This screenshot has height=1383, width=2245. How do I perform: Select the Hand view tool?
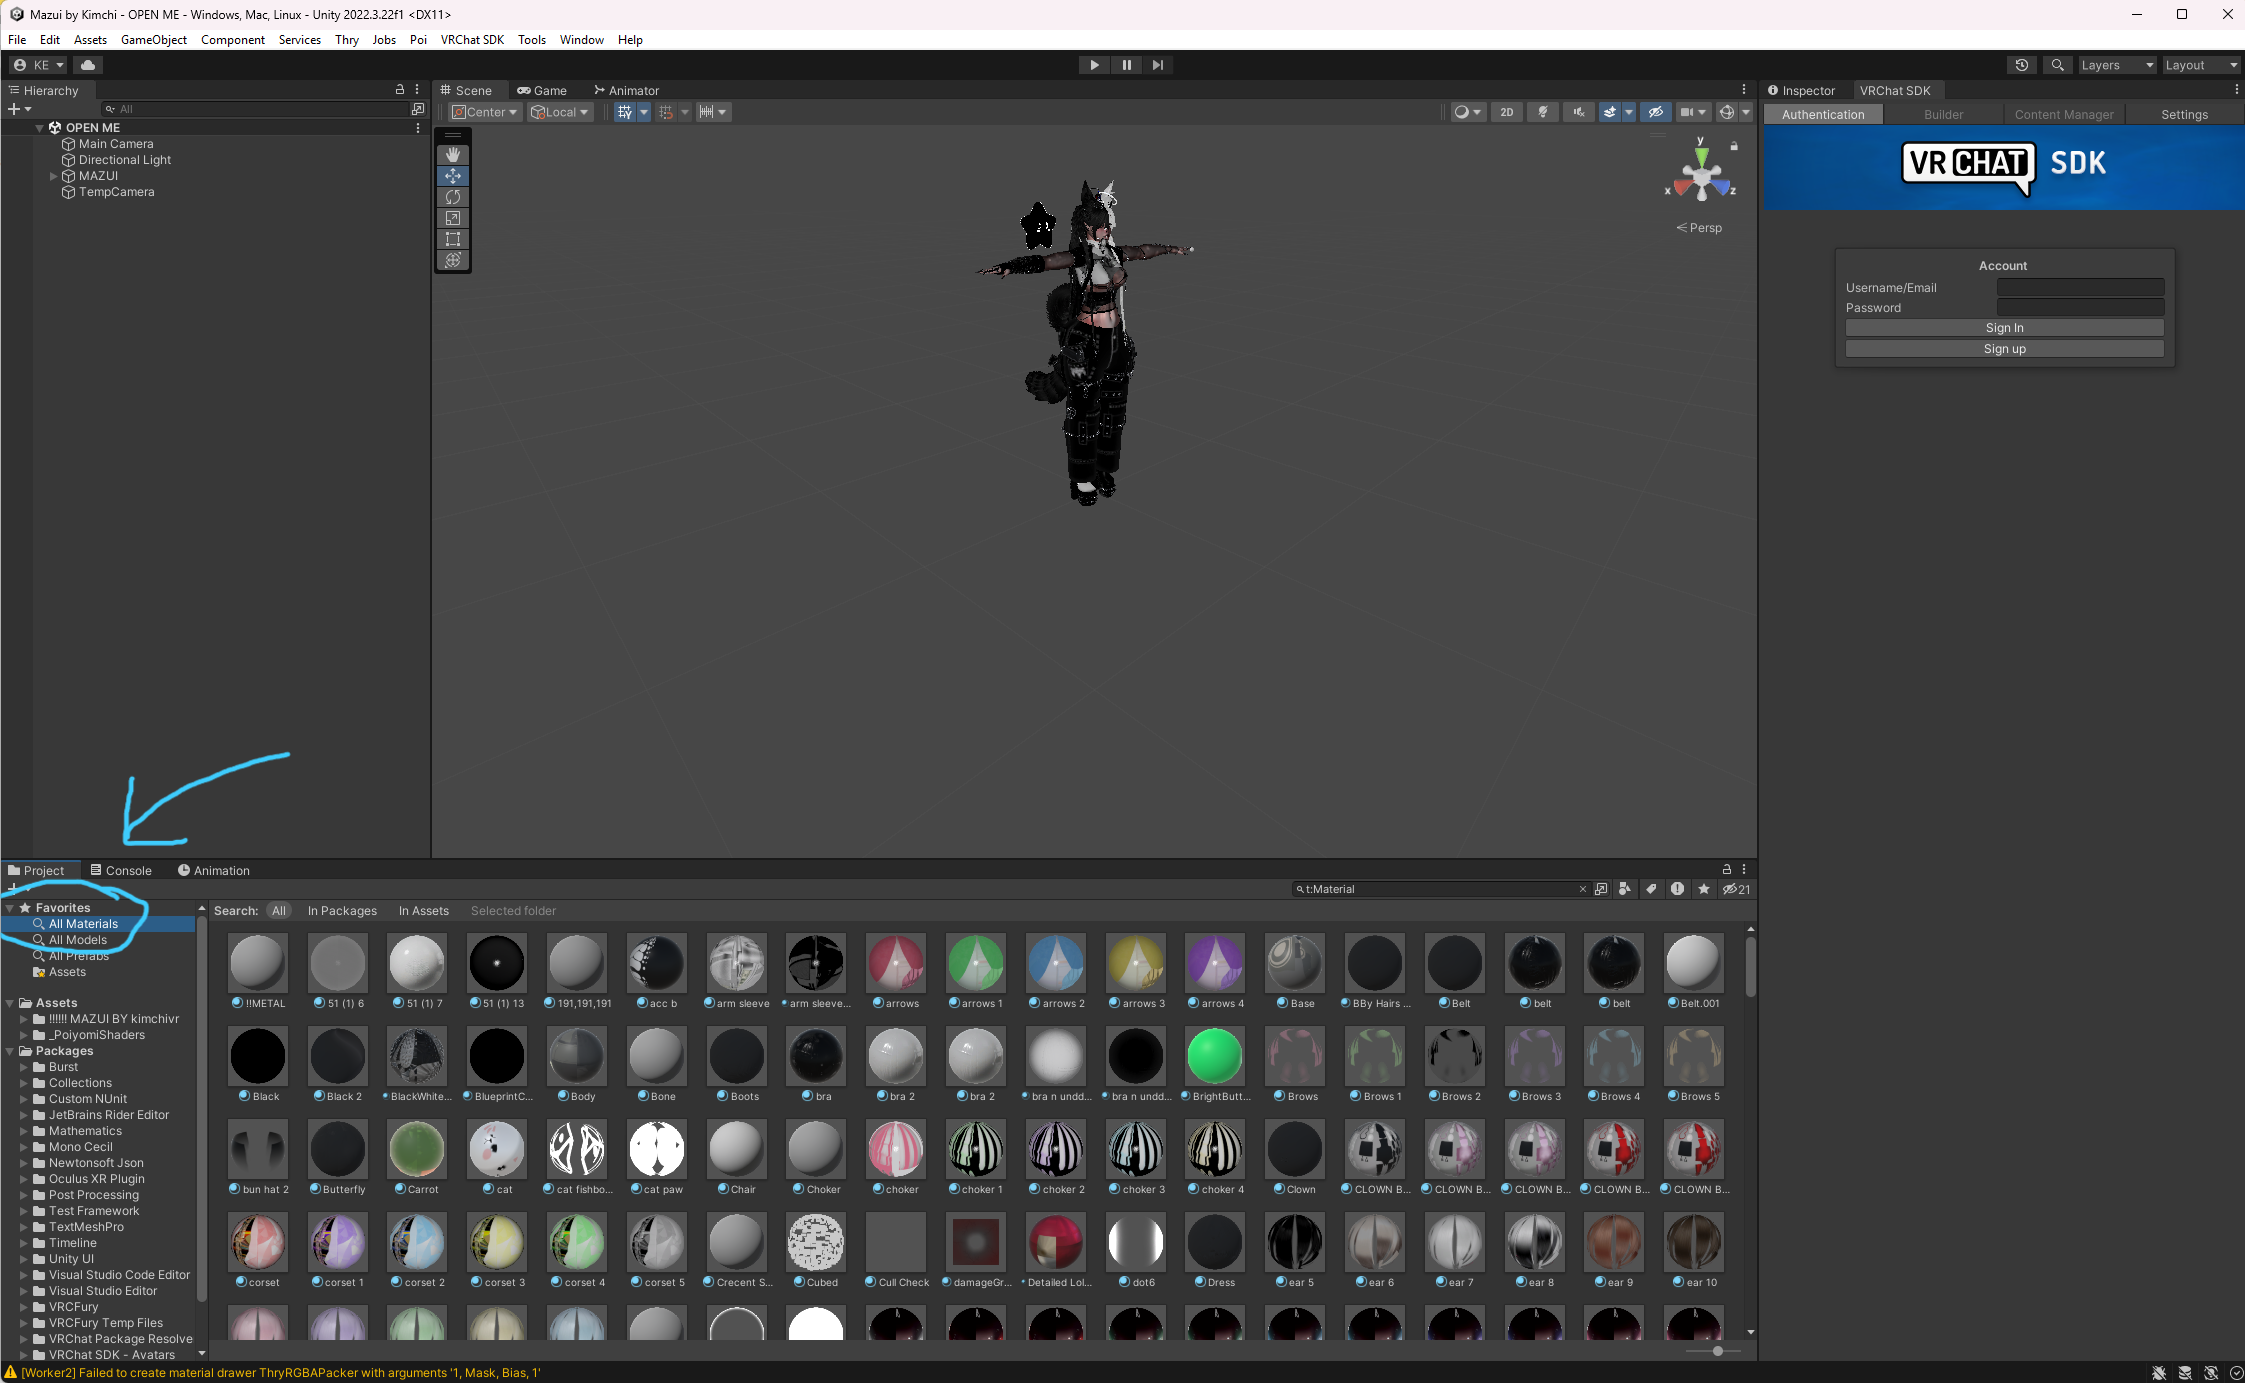[x=453, y=155]
